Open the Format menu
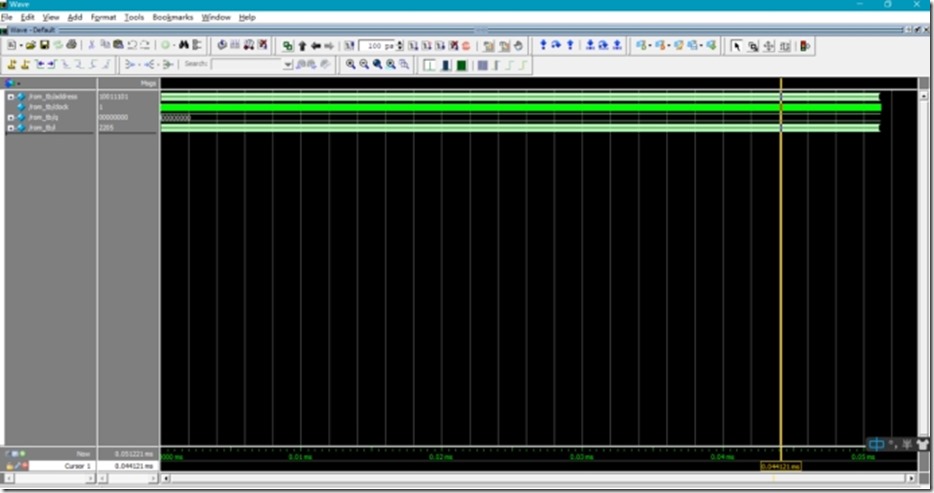 103,17
